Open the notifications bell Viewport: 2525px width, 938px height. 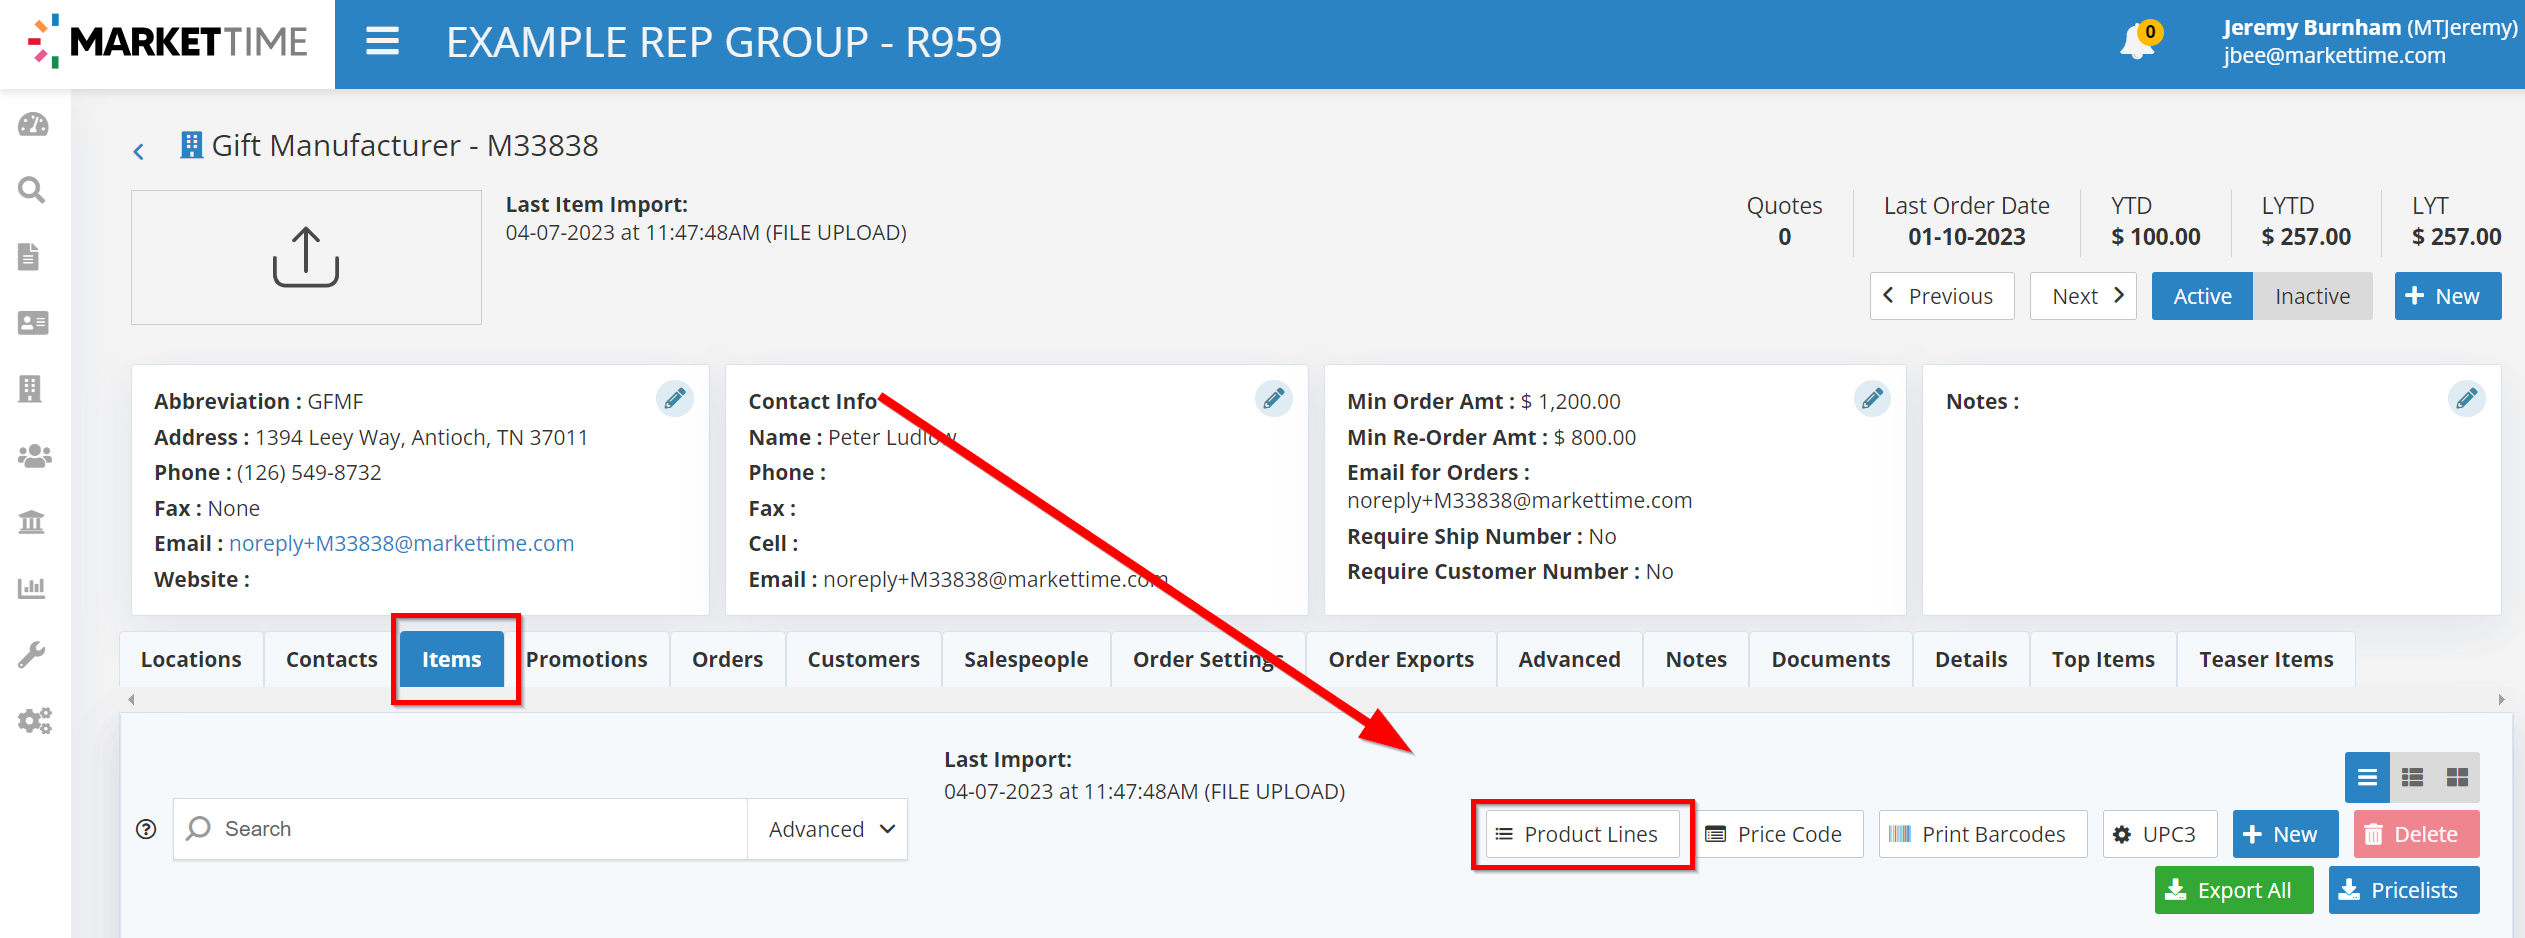click(x=2140, y=40)
